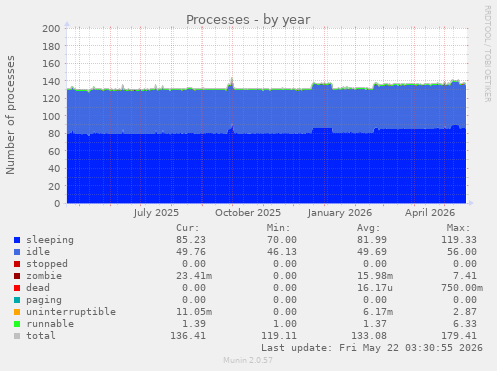497x371 pixels.
Task: Click the 'Min:' column header
Action: pos(278,228)
